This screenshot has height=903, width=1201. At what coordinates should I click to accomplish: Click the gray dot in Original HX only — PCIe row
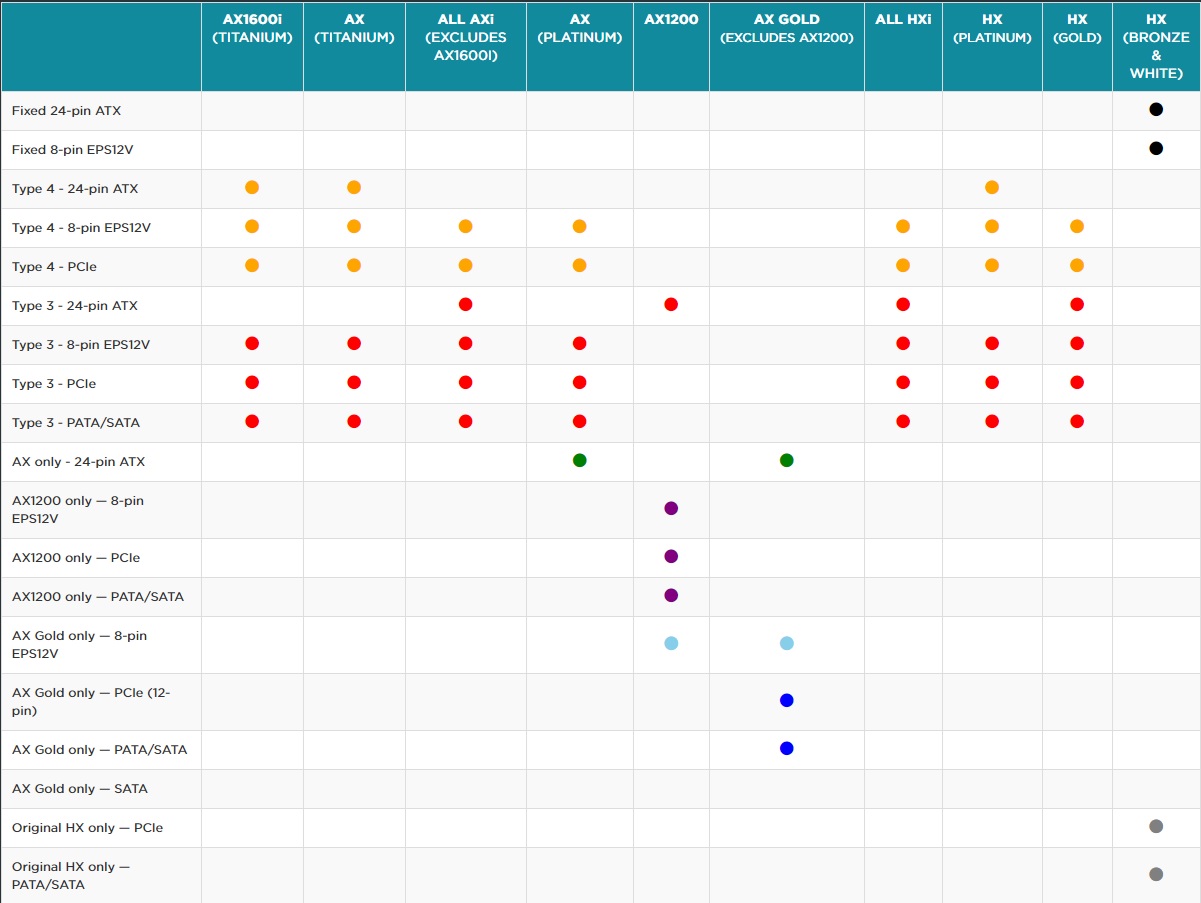(1156, 826)
